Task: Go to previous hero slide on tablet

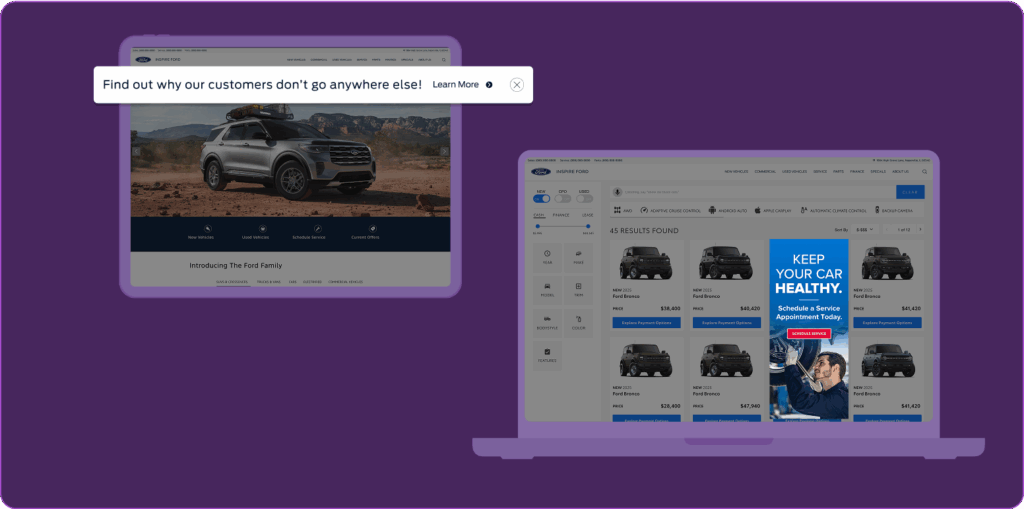Action: (x=136, y=152)
